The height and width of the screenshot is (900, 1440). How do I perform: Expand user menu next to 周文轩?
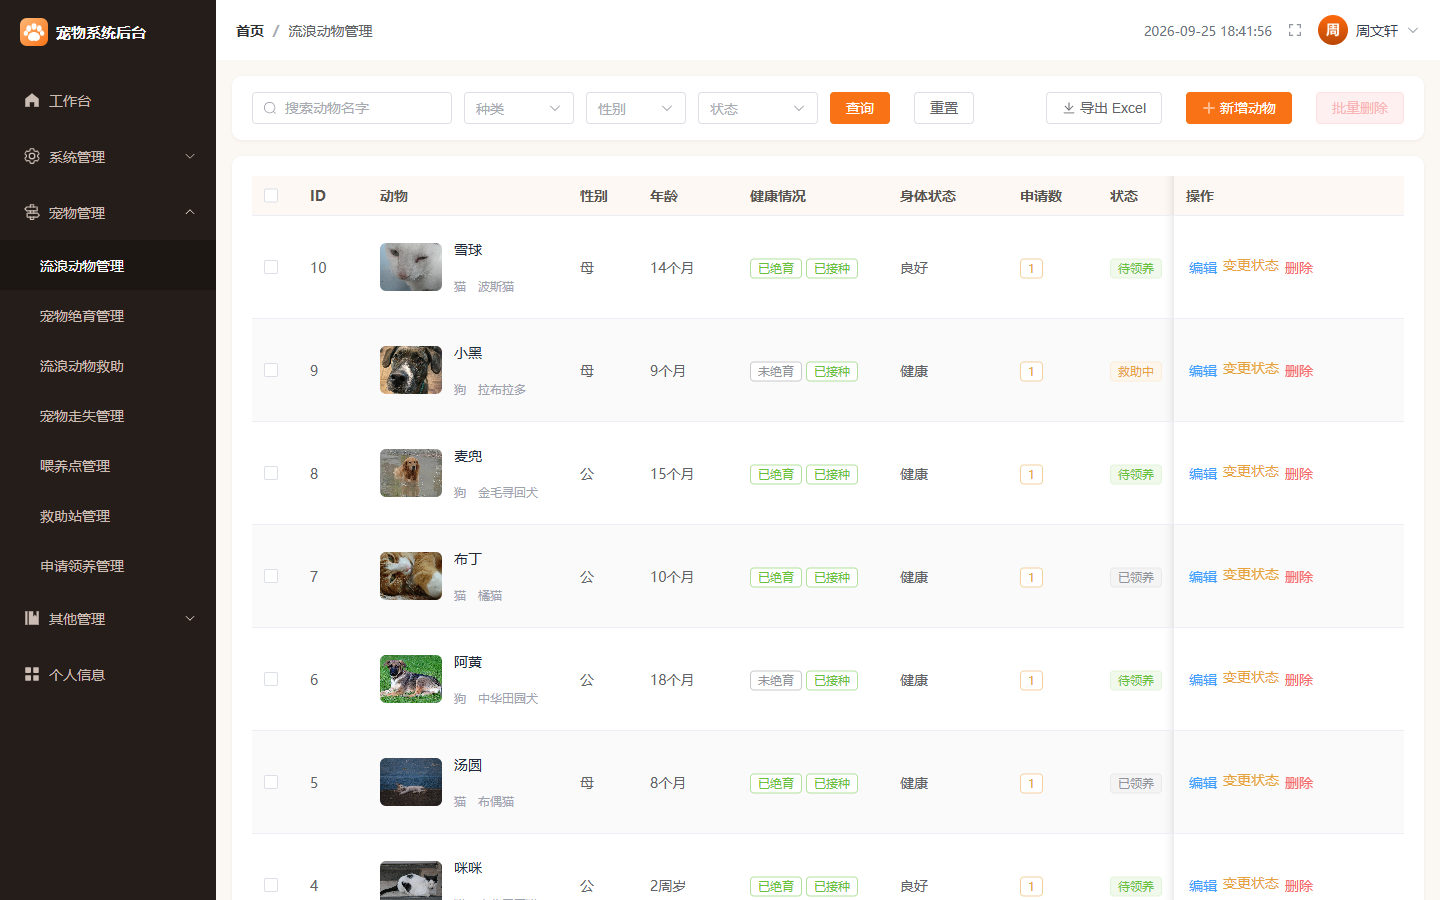coord(1413,30)
